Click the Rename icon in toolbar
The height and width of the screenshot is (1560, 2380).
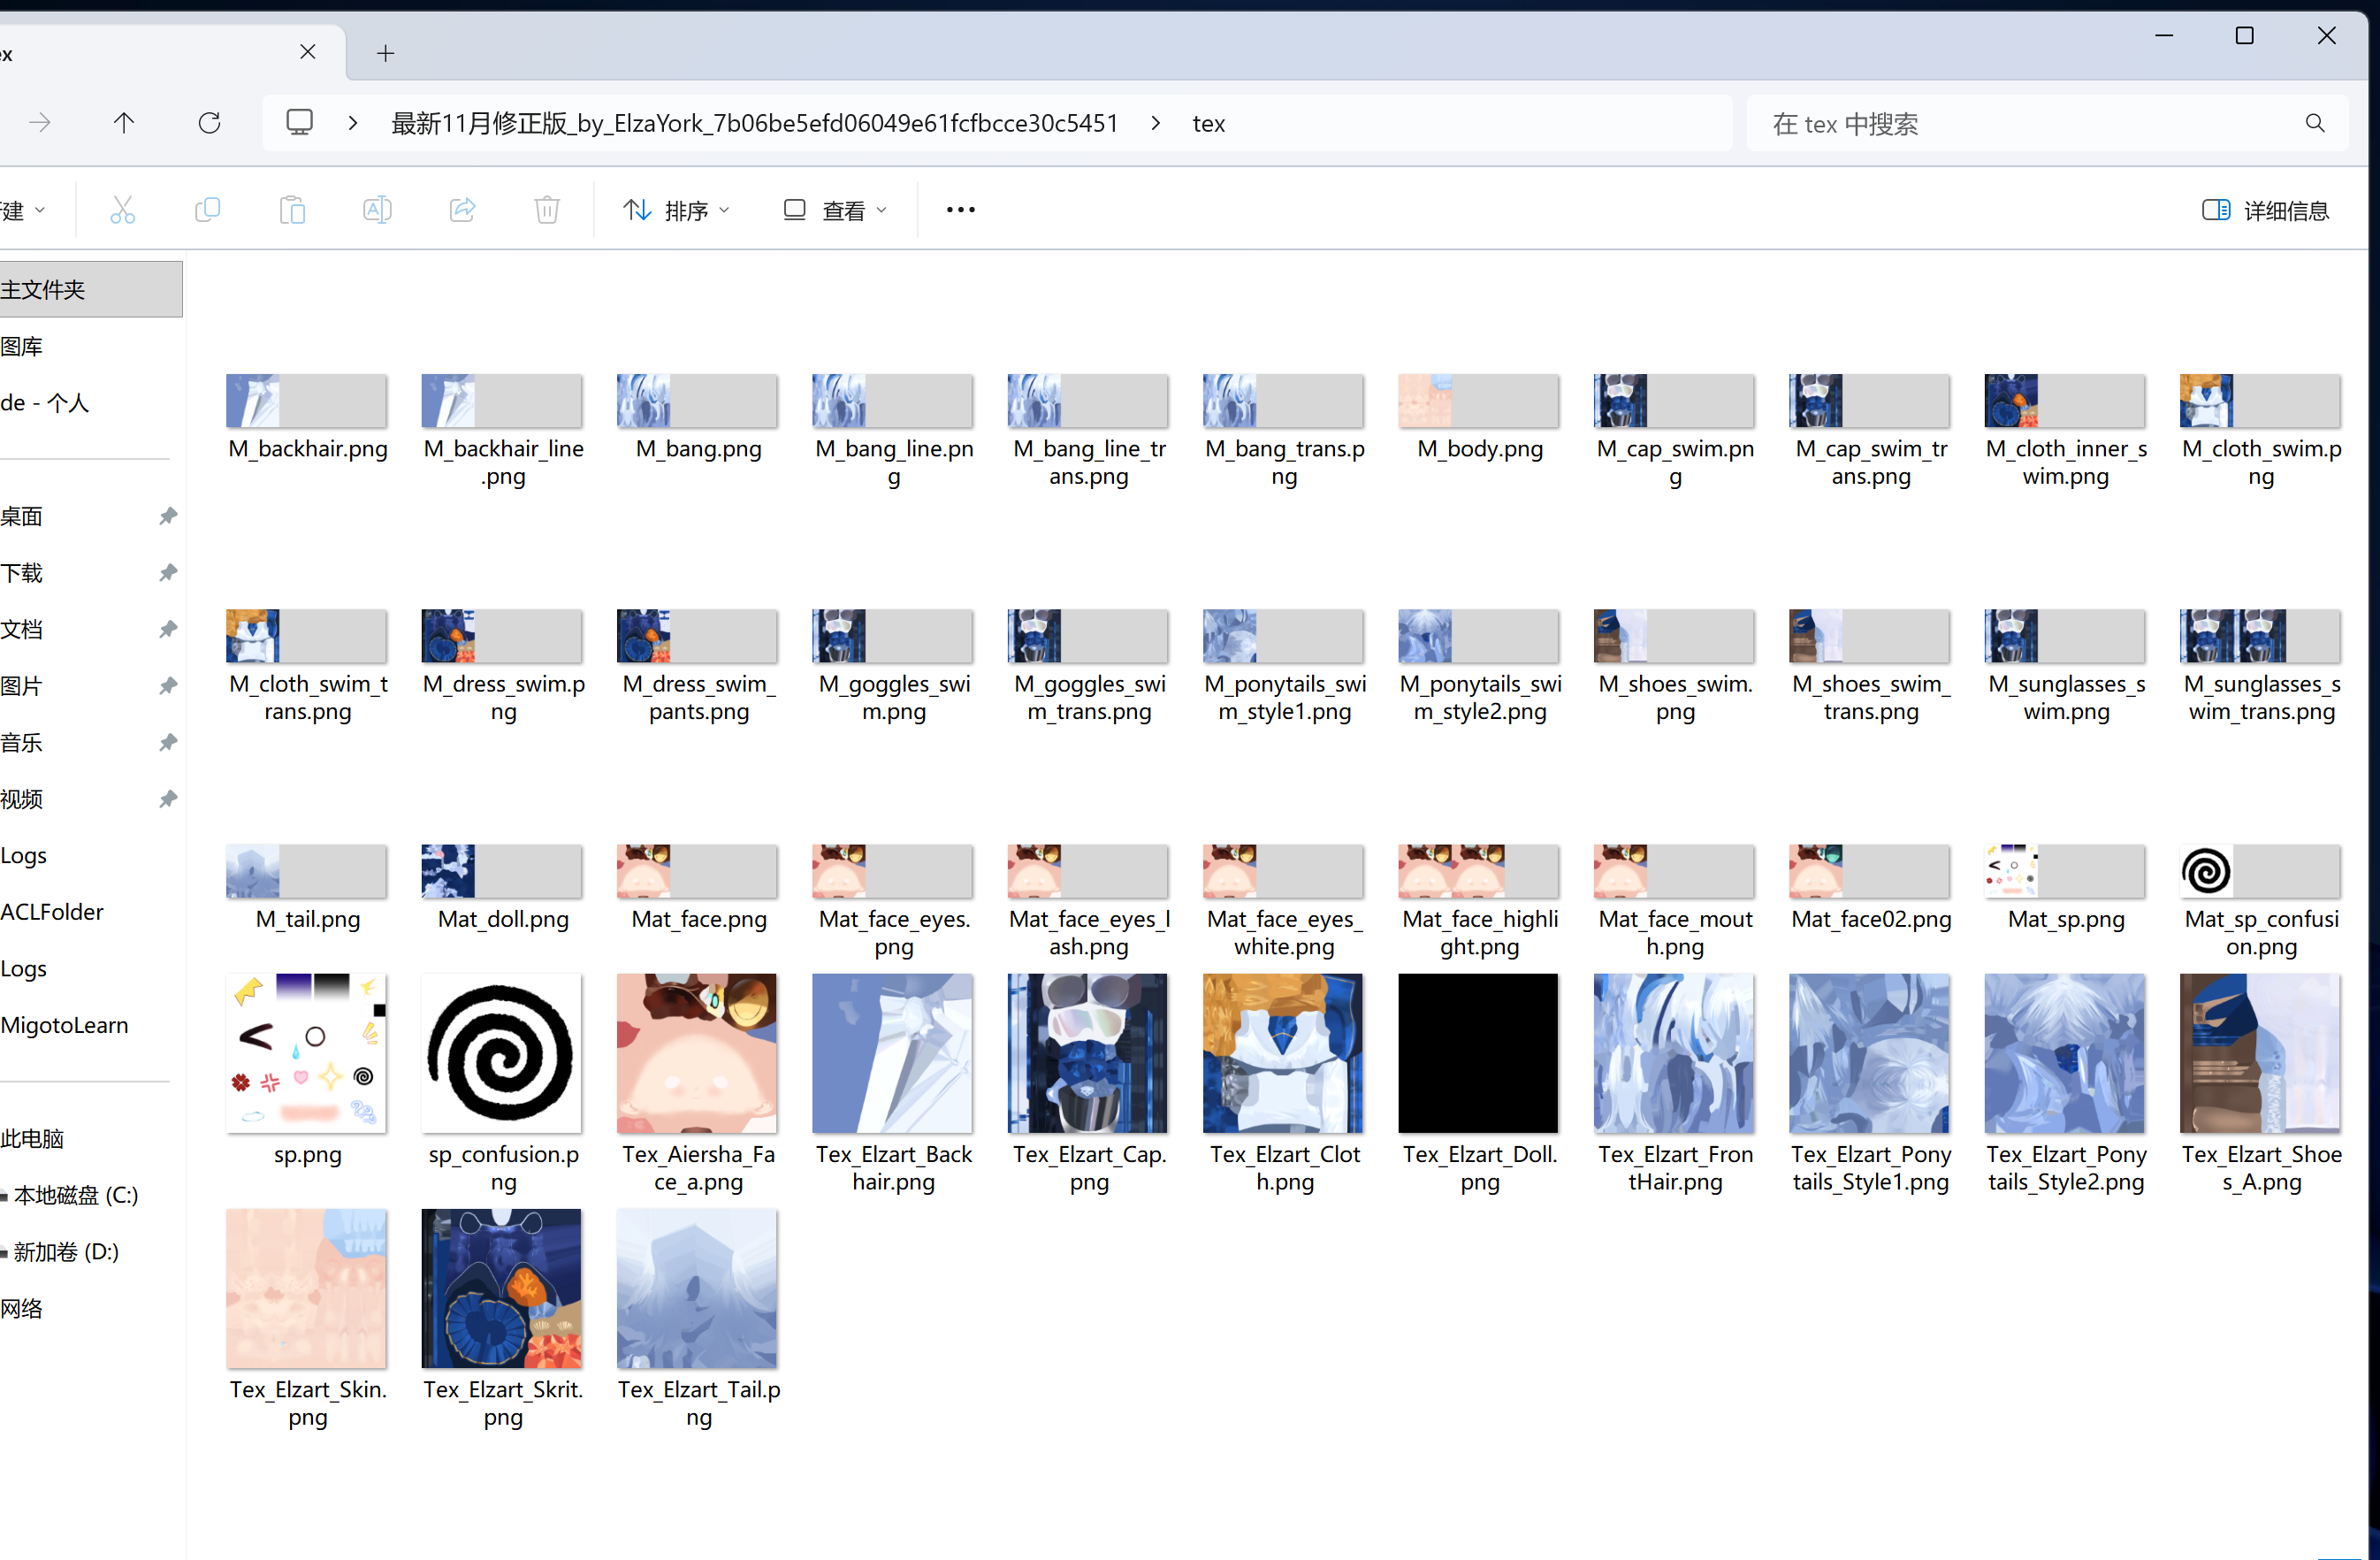tap(377, 210)
